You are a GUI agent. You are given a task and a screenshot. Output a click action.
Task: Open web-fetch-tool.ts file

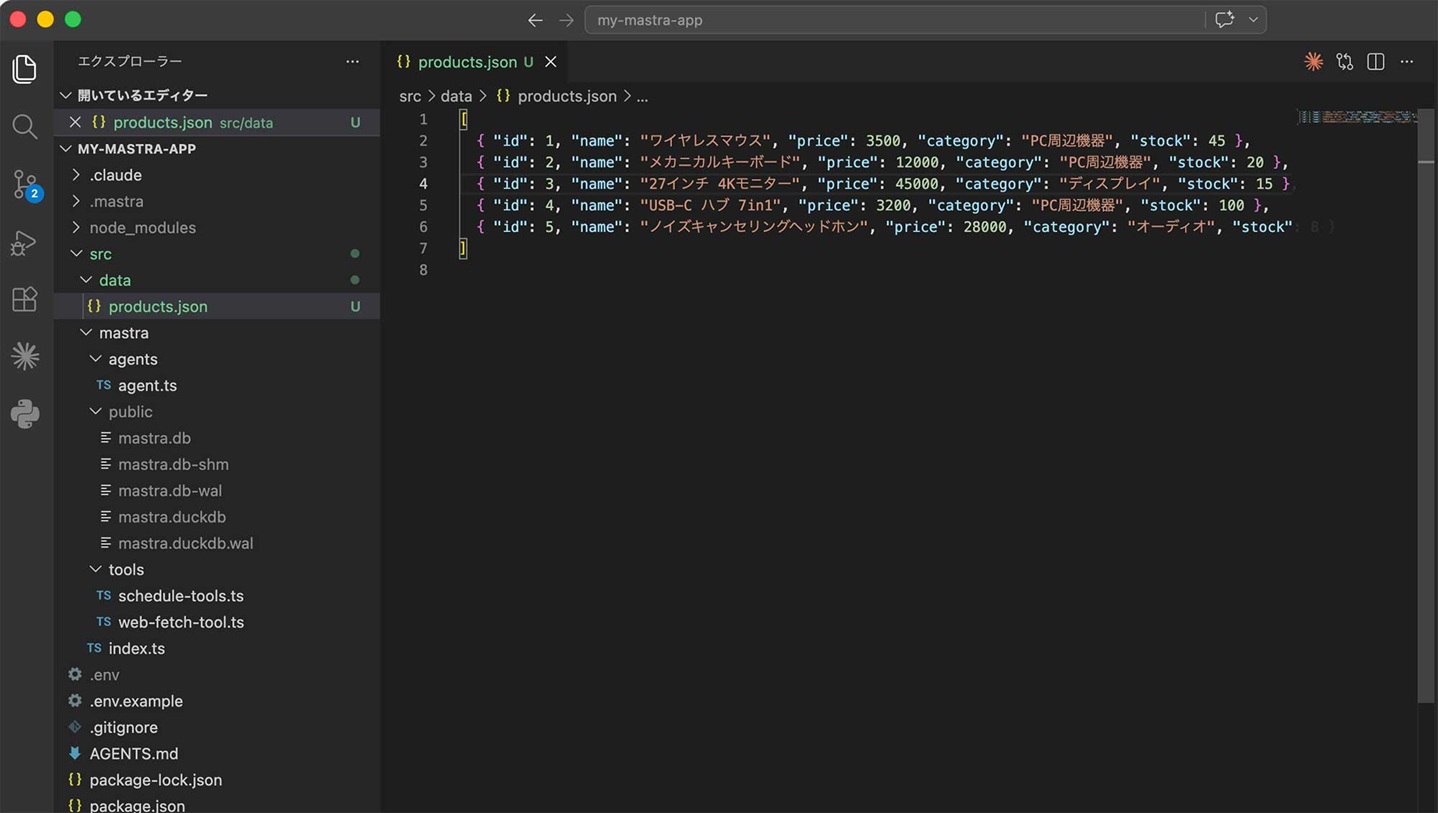(x=217, y=622)
